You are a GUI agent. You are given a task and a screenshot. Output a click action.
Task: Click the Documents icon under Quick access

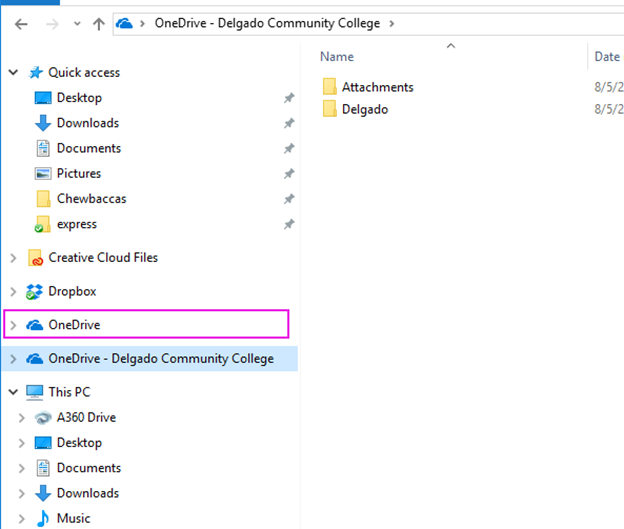pyautogui.click(x=43, y=148)
